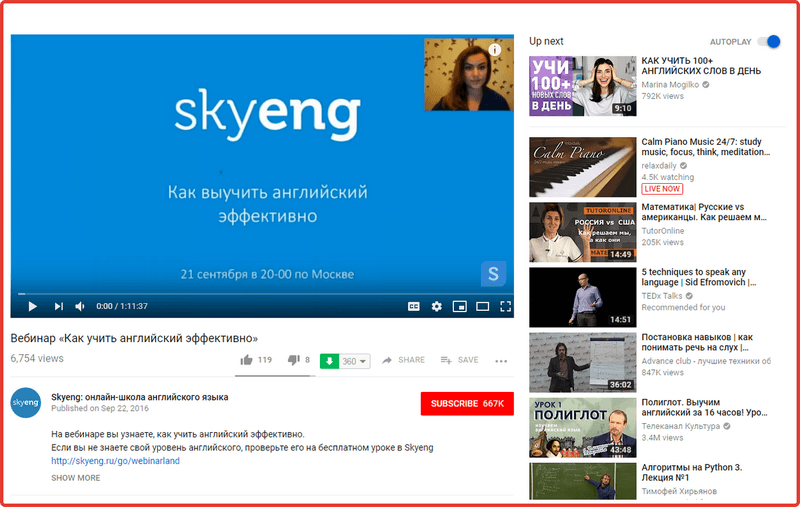Screen dimensions: 800x507
Task: Open the player settings gear
Action: pos(437,306)
